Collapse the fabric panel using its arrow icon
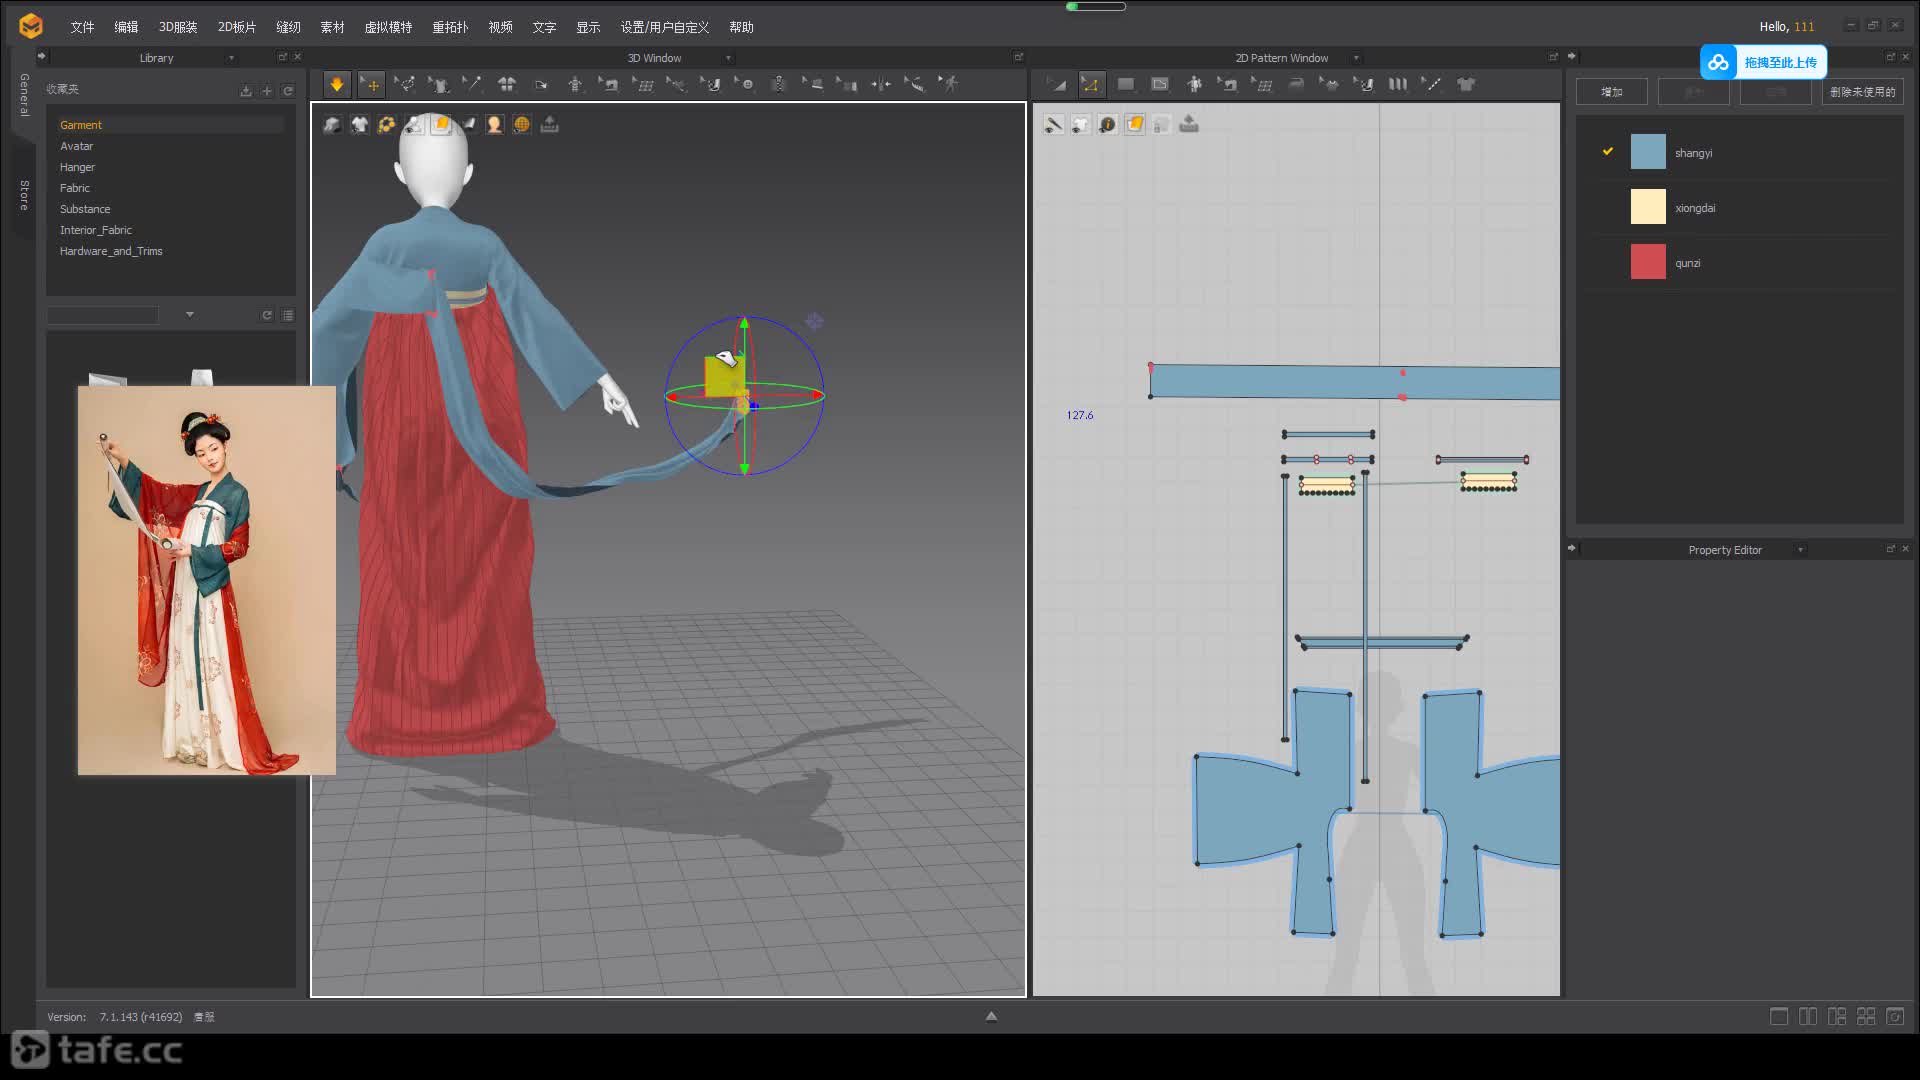 (1571, 56)
